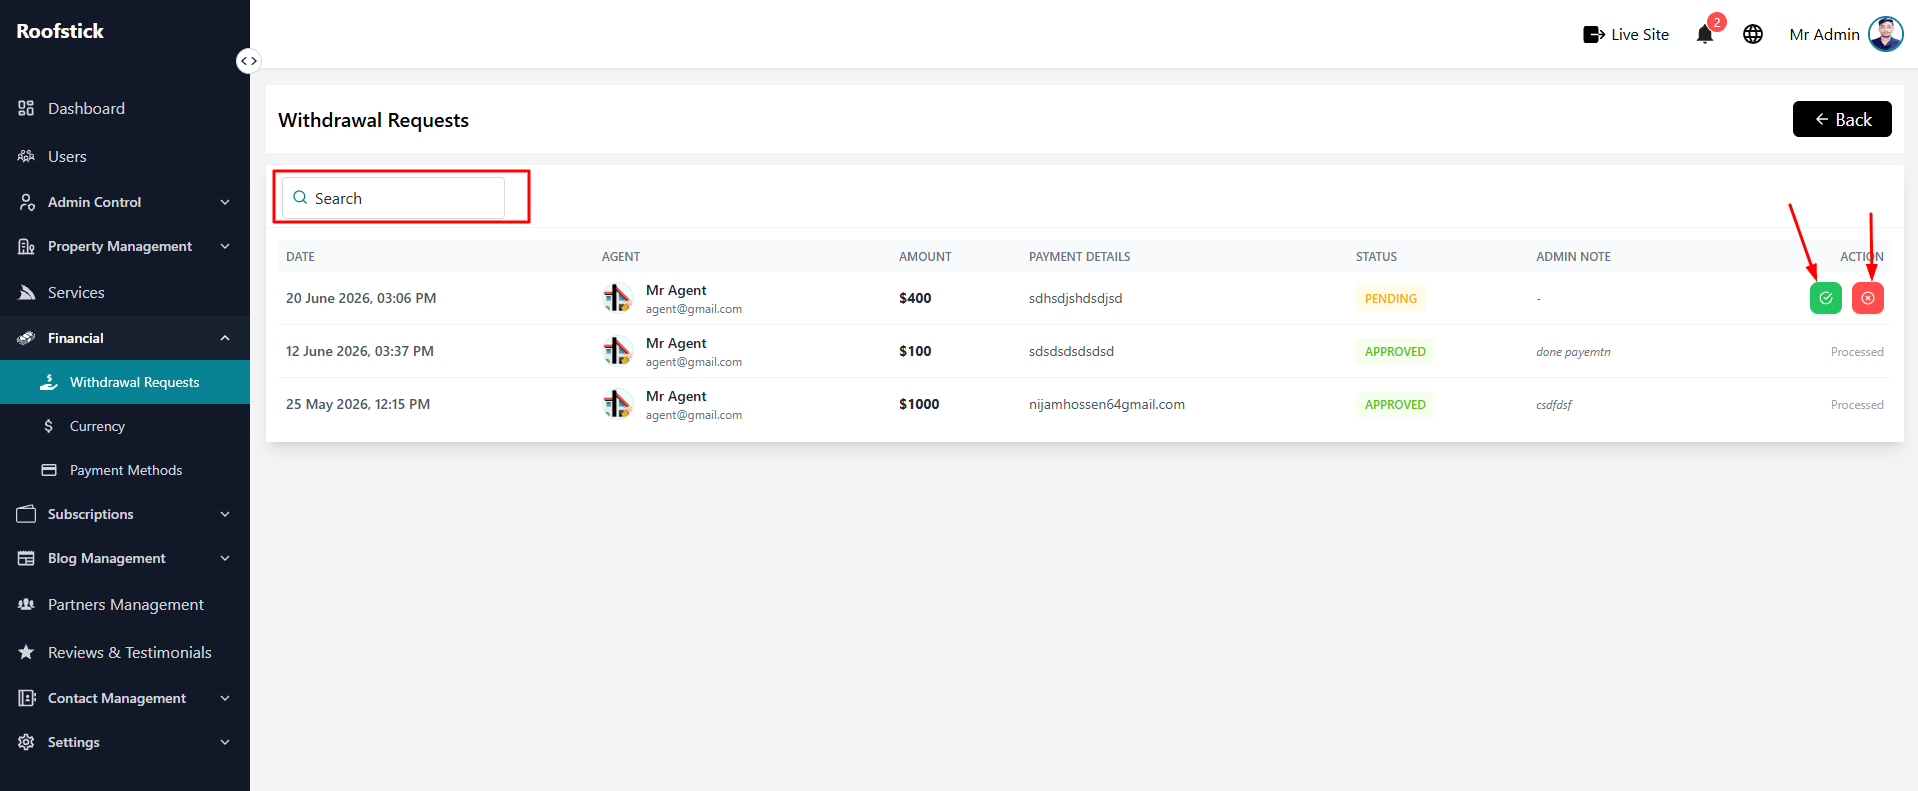Image resolution: width=1918 pixels, height=791 pixels.
Task: Collapse the sidebar with the toggle arrows
Action: pyautogui.click(x=248, y=61)
